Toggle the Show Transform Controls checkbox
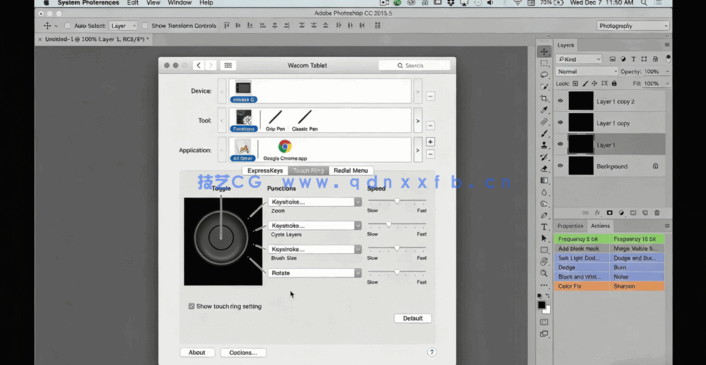This screenshot has height=365, width=706. tap(145, 26)
